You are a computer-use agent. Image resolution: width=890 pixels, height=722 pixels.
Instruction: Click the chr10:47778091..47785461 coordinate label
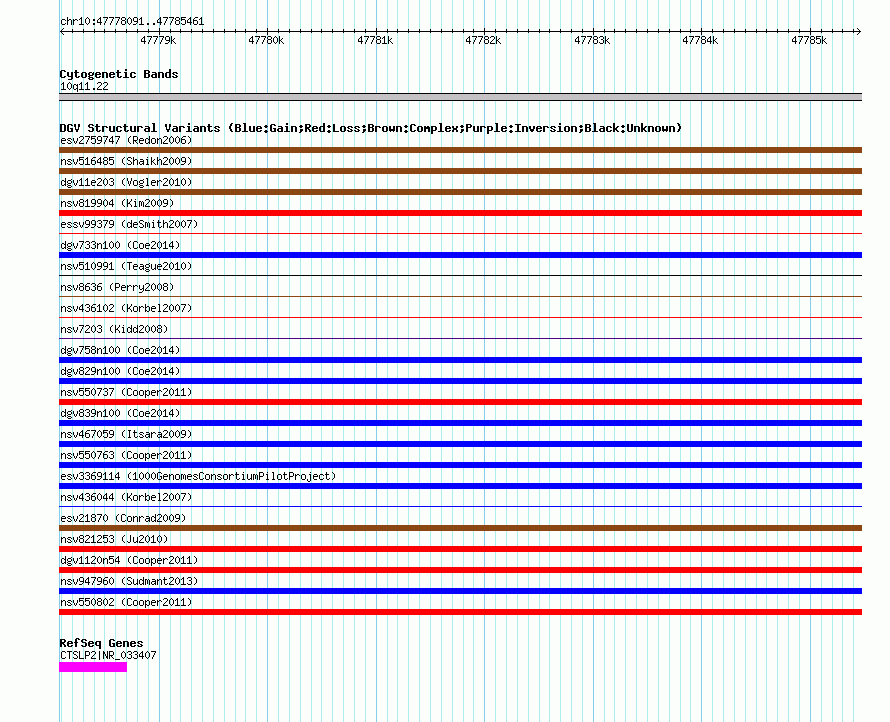pos(132,21)
